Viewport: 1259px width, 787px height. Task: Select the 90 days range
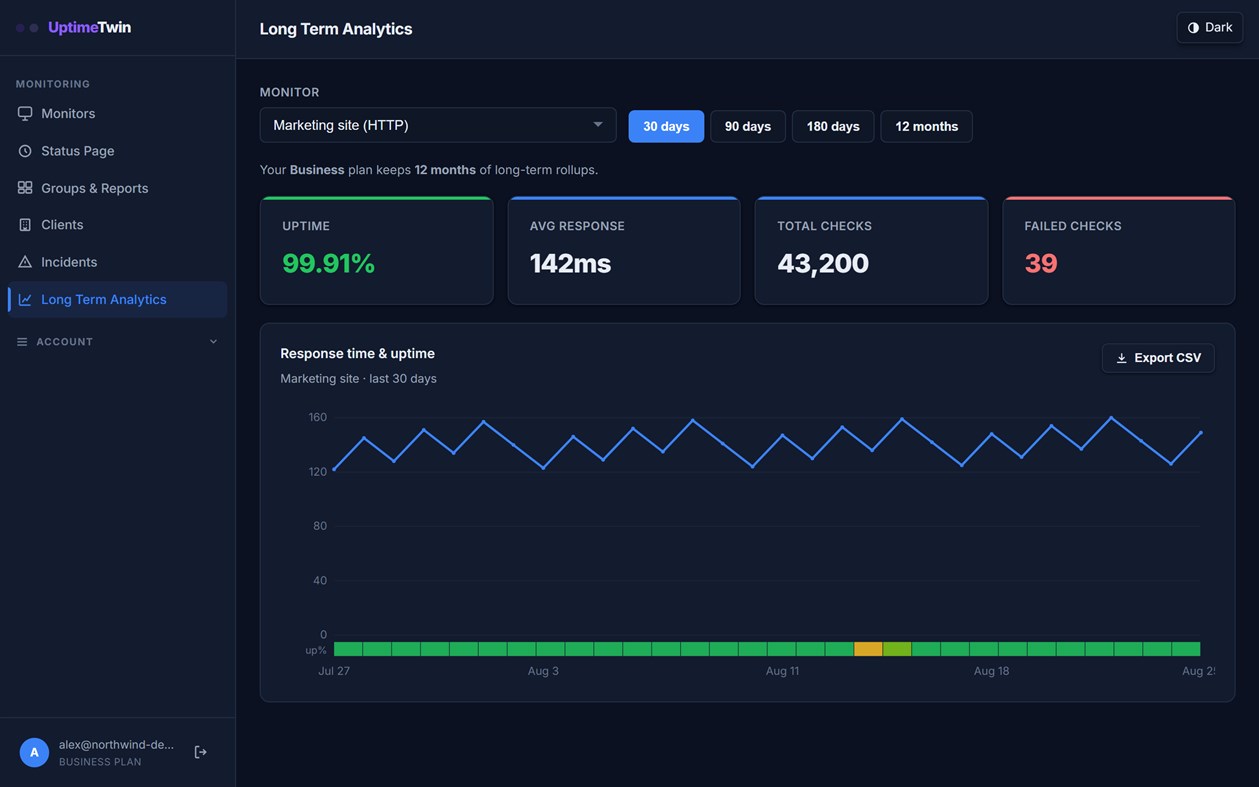[x=748, y=126]
